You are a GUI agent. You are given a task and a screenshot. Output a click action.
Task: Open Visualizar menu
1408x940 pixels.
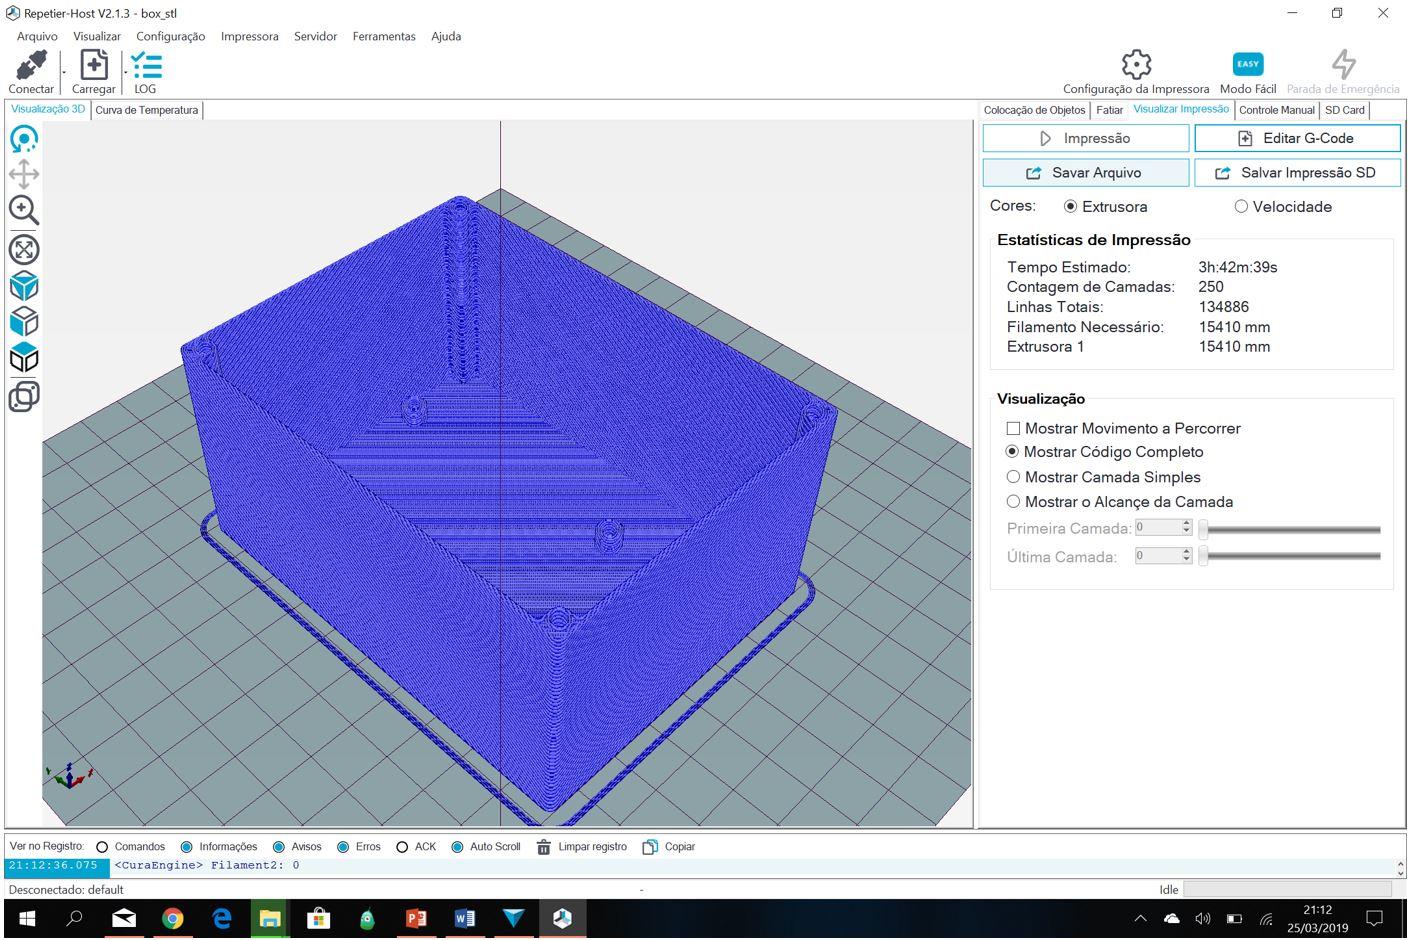coord(97,36)
